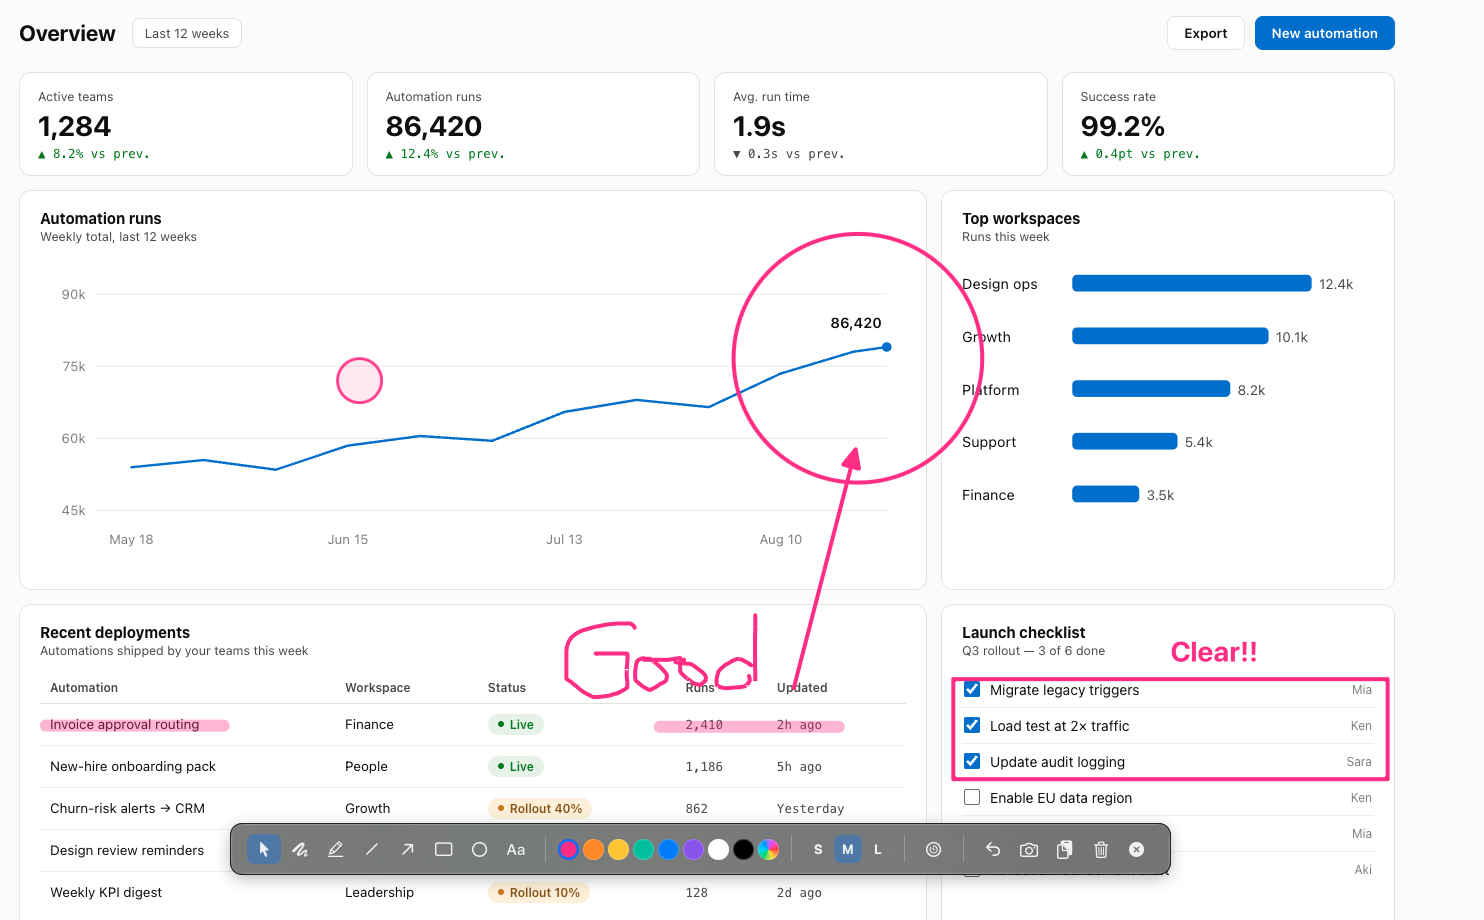Click the Rollout 40% status badge
The image size is (1484, 920).
pyautogui.click(x=540, y=809)
